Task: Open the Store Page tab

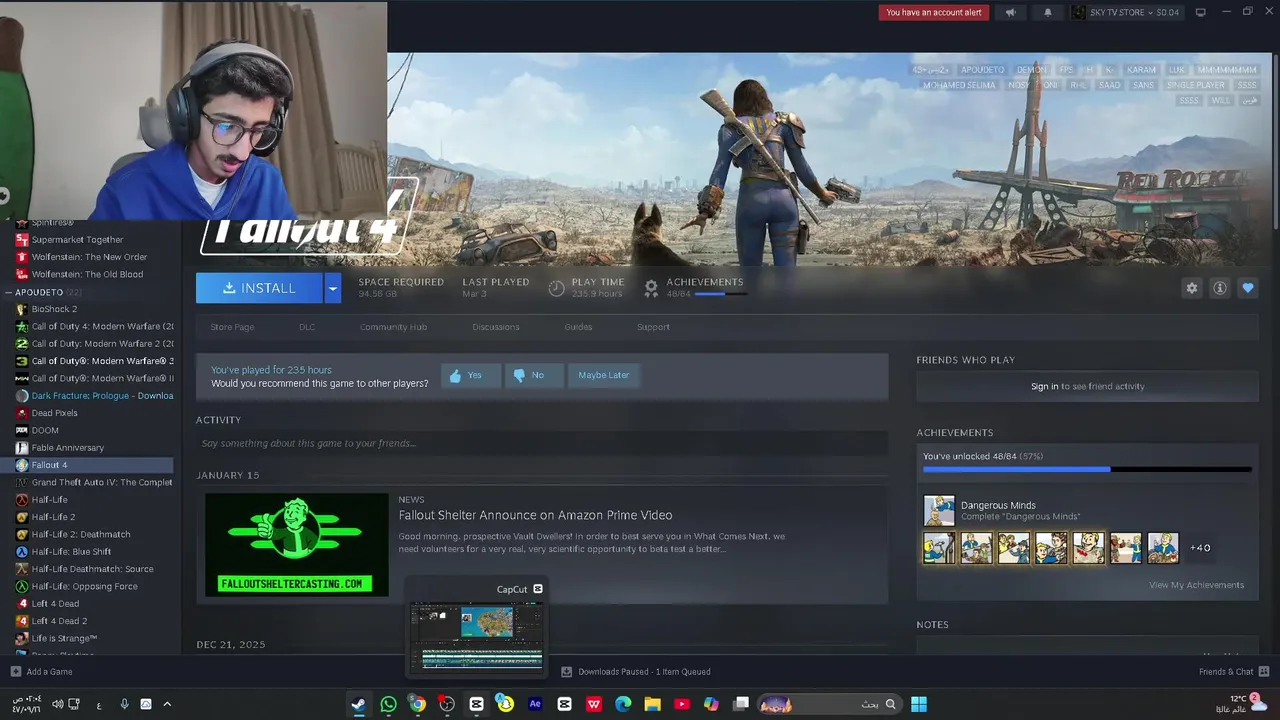Action: pos(232,327)
